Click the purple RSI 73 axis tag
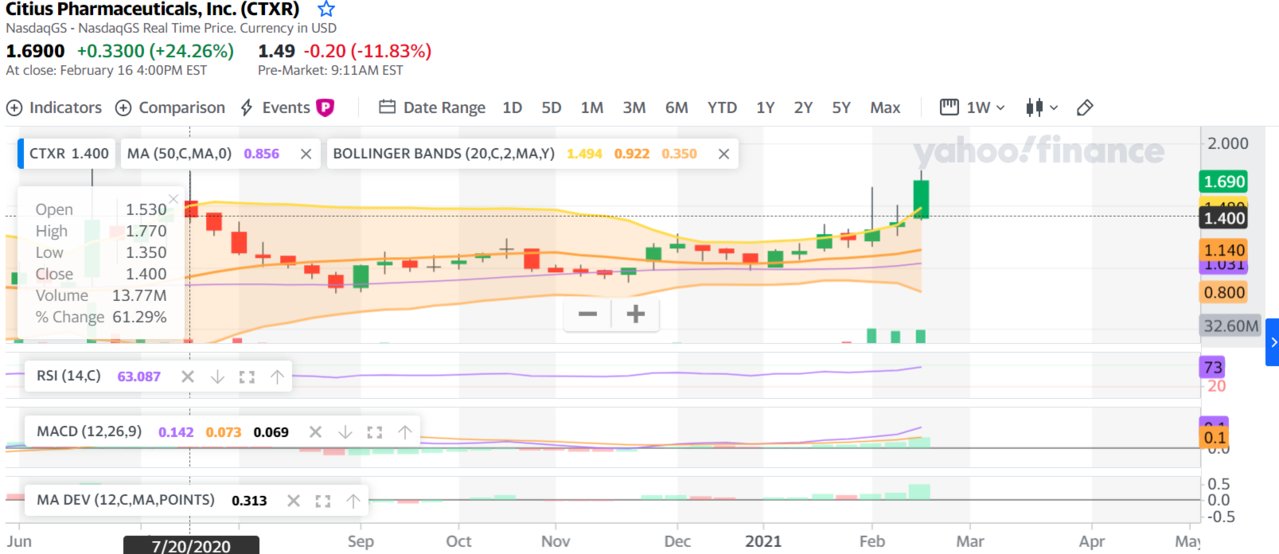Image resolution: width=1279 pixels, height=554 pixels. tap(1212, 368)
